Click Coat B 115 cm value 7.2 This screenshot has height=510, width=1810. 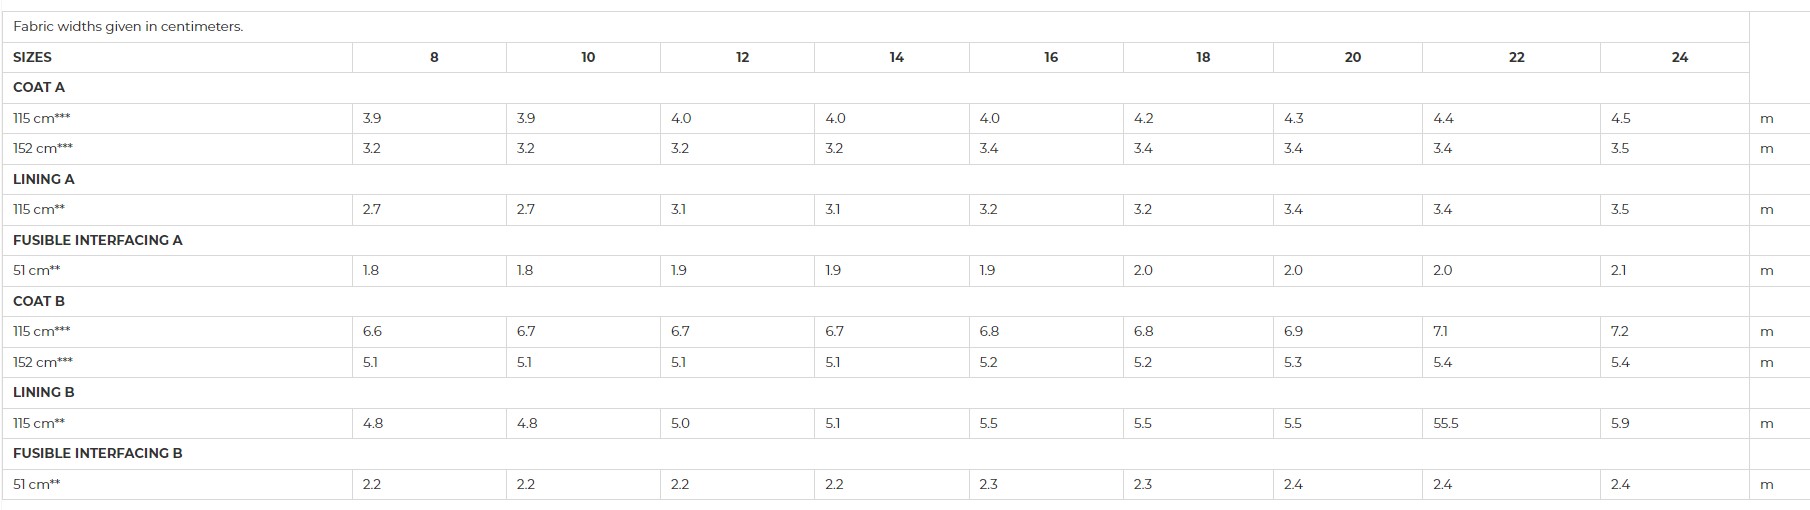point(1620,331)
